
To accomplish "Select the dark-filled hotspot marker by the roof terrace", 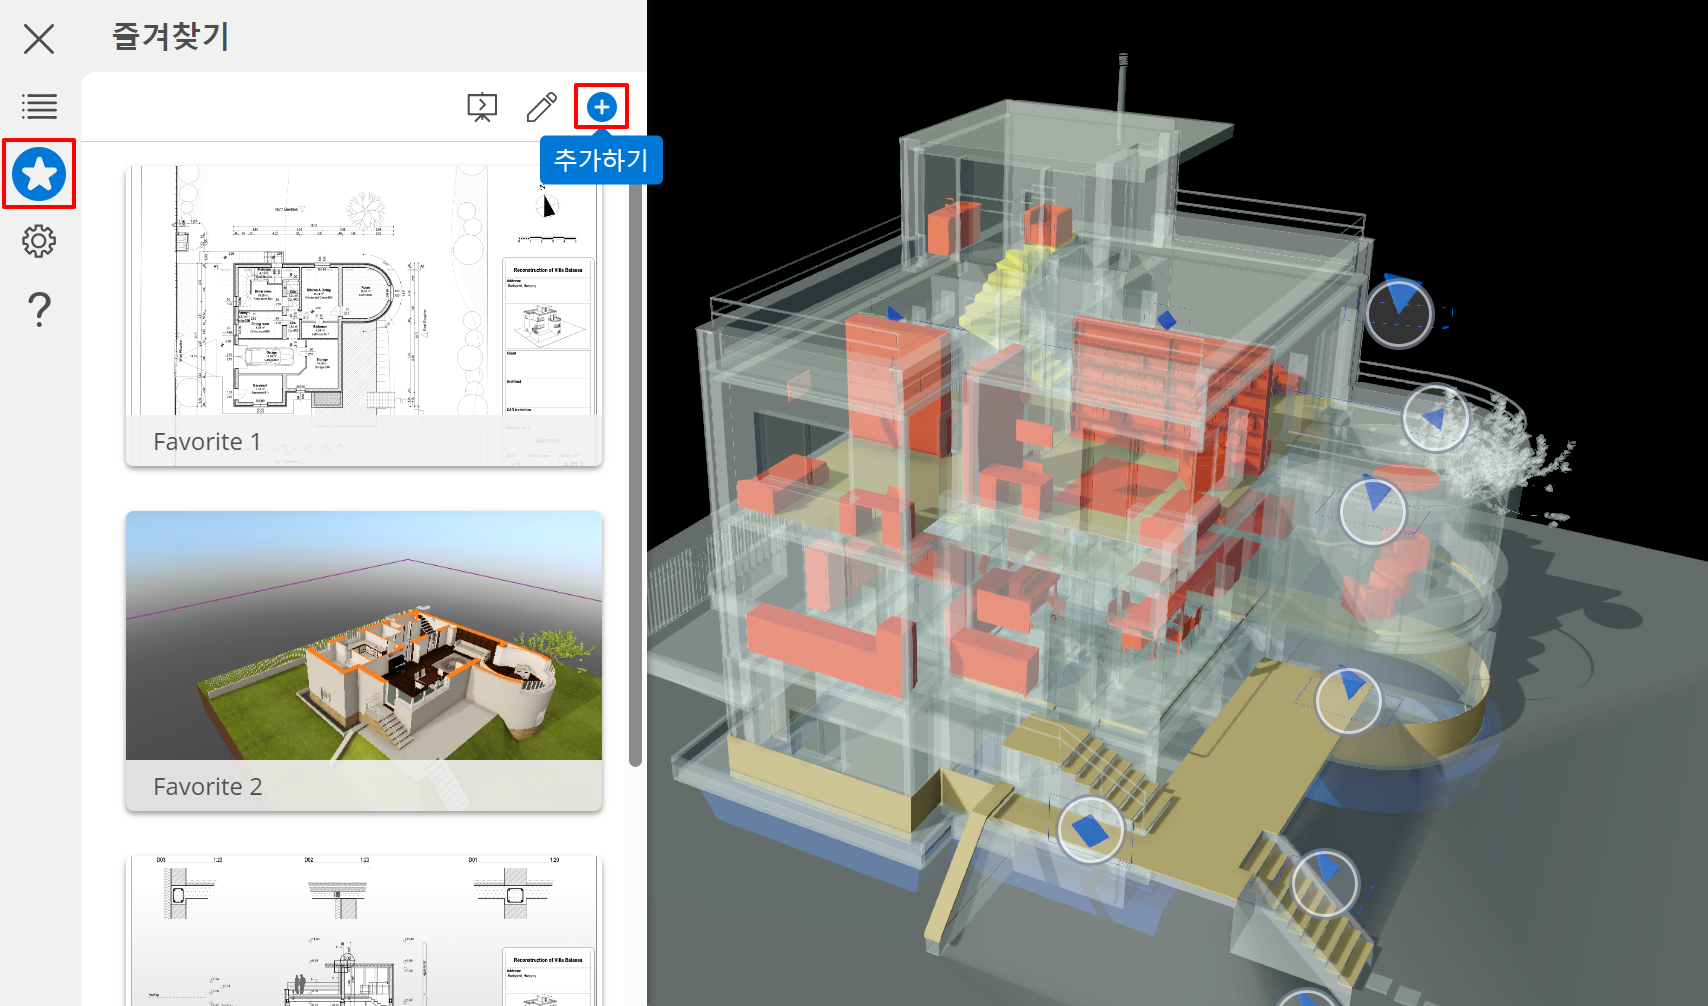I will click(x=1400, y=313).
